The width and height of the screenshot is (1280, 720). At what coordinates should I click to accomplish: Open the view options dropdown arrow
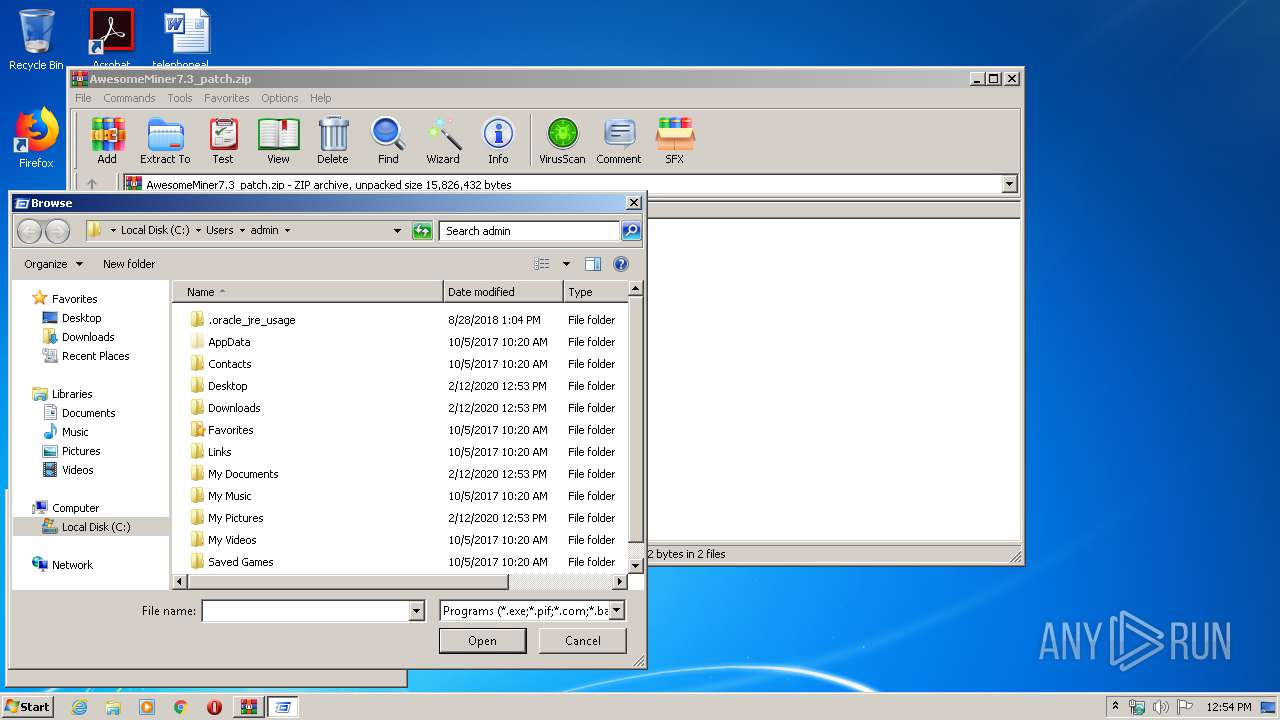[566, 264]
